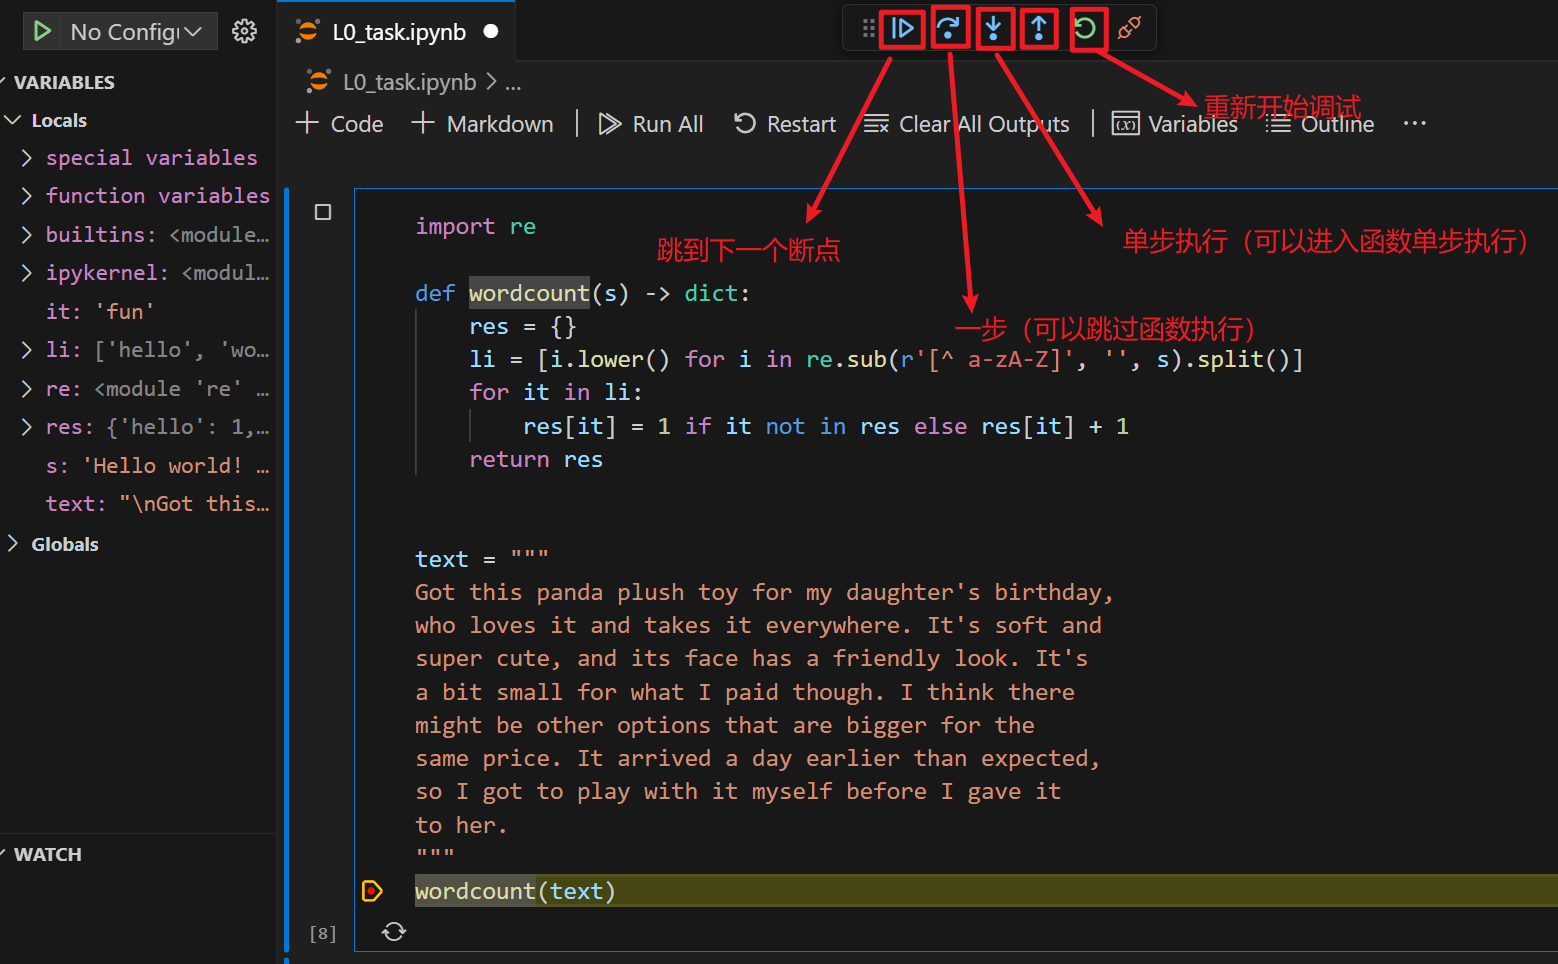Screen dimensions: 1558x964
Task: Click the Disconnect debugger plug icon
Action: (1130, 29)
